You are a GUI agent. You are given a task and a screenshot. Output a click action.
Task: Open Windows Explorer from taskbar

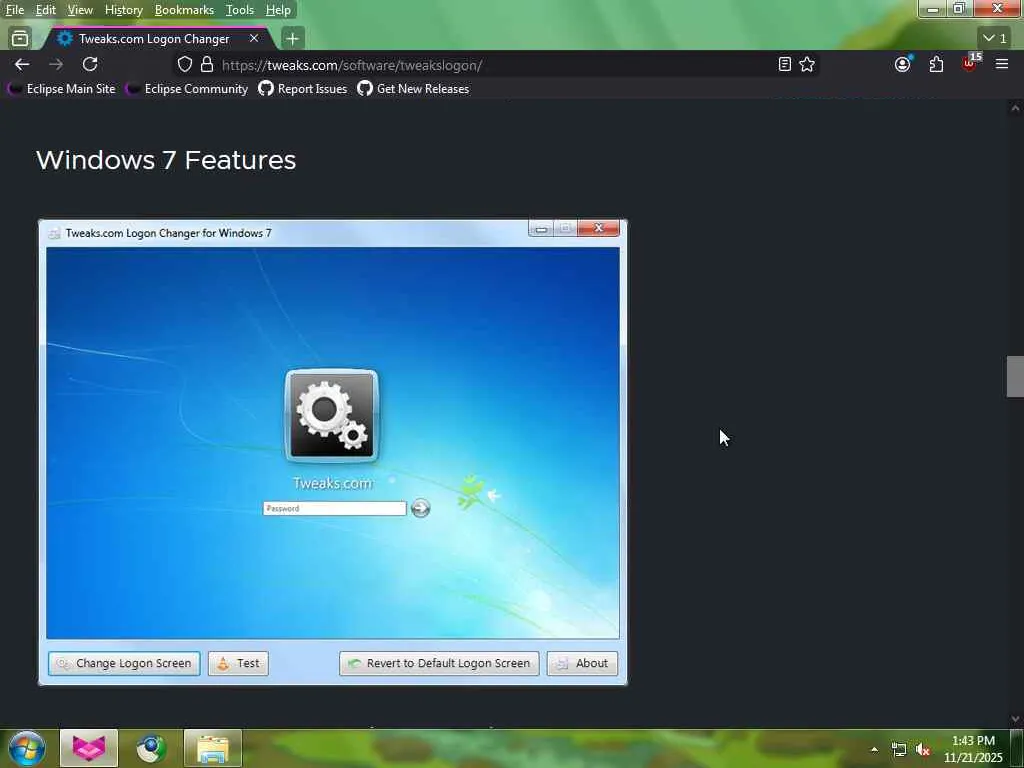[213, 748]
